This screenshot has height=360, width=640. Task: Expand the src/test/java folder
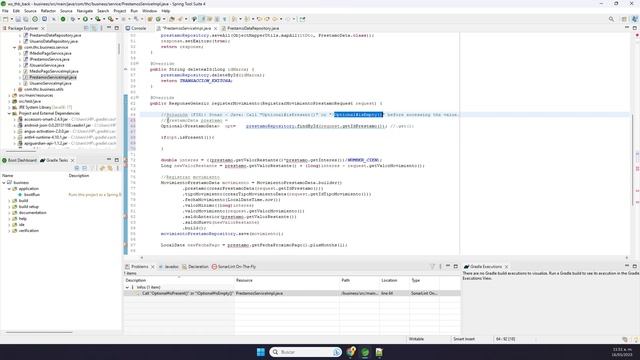click(x=9, y=101)
